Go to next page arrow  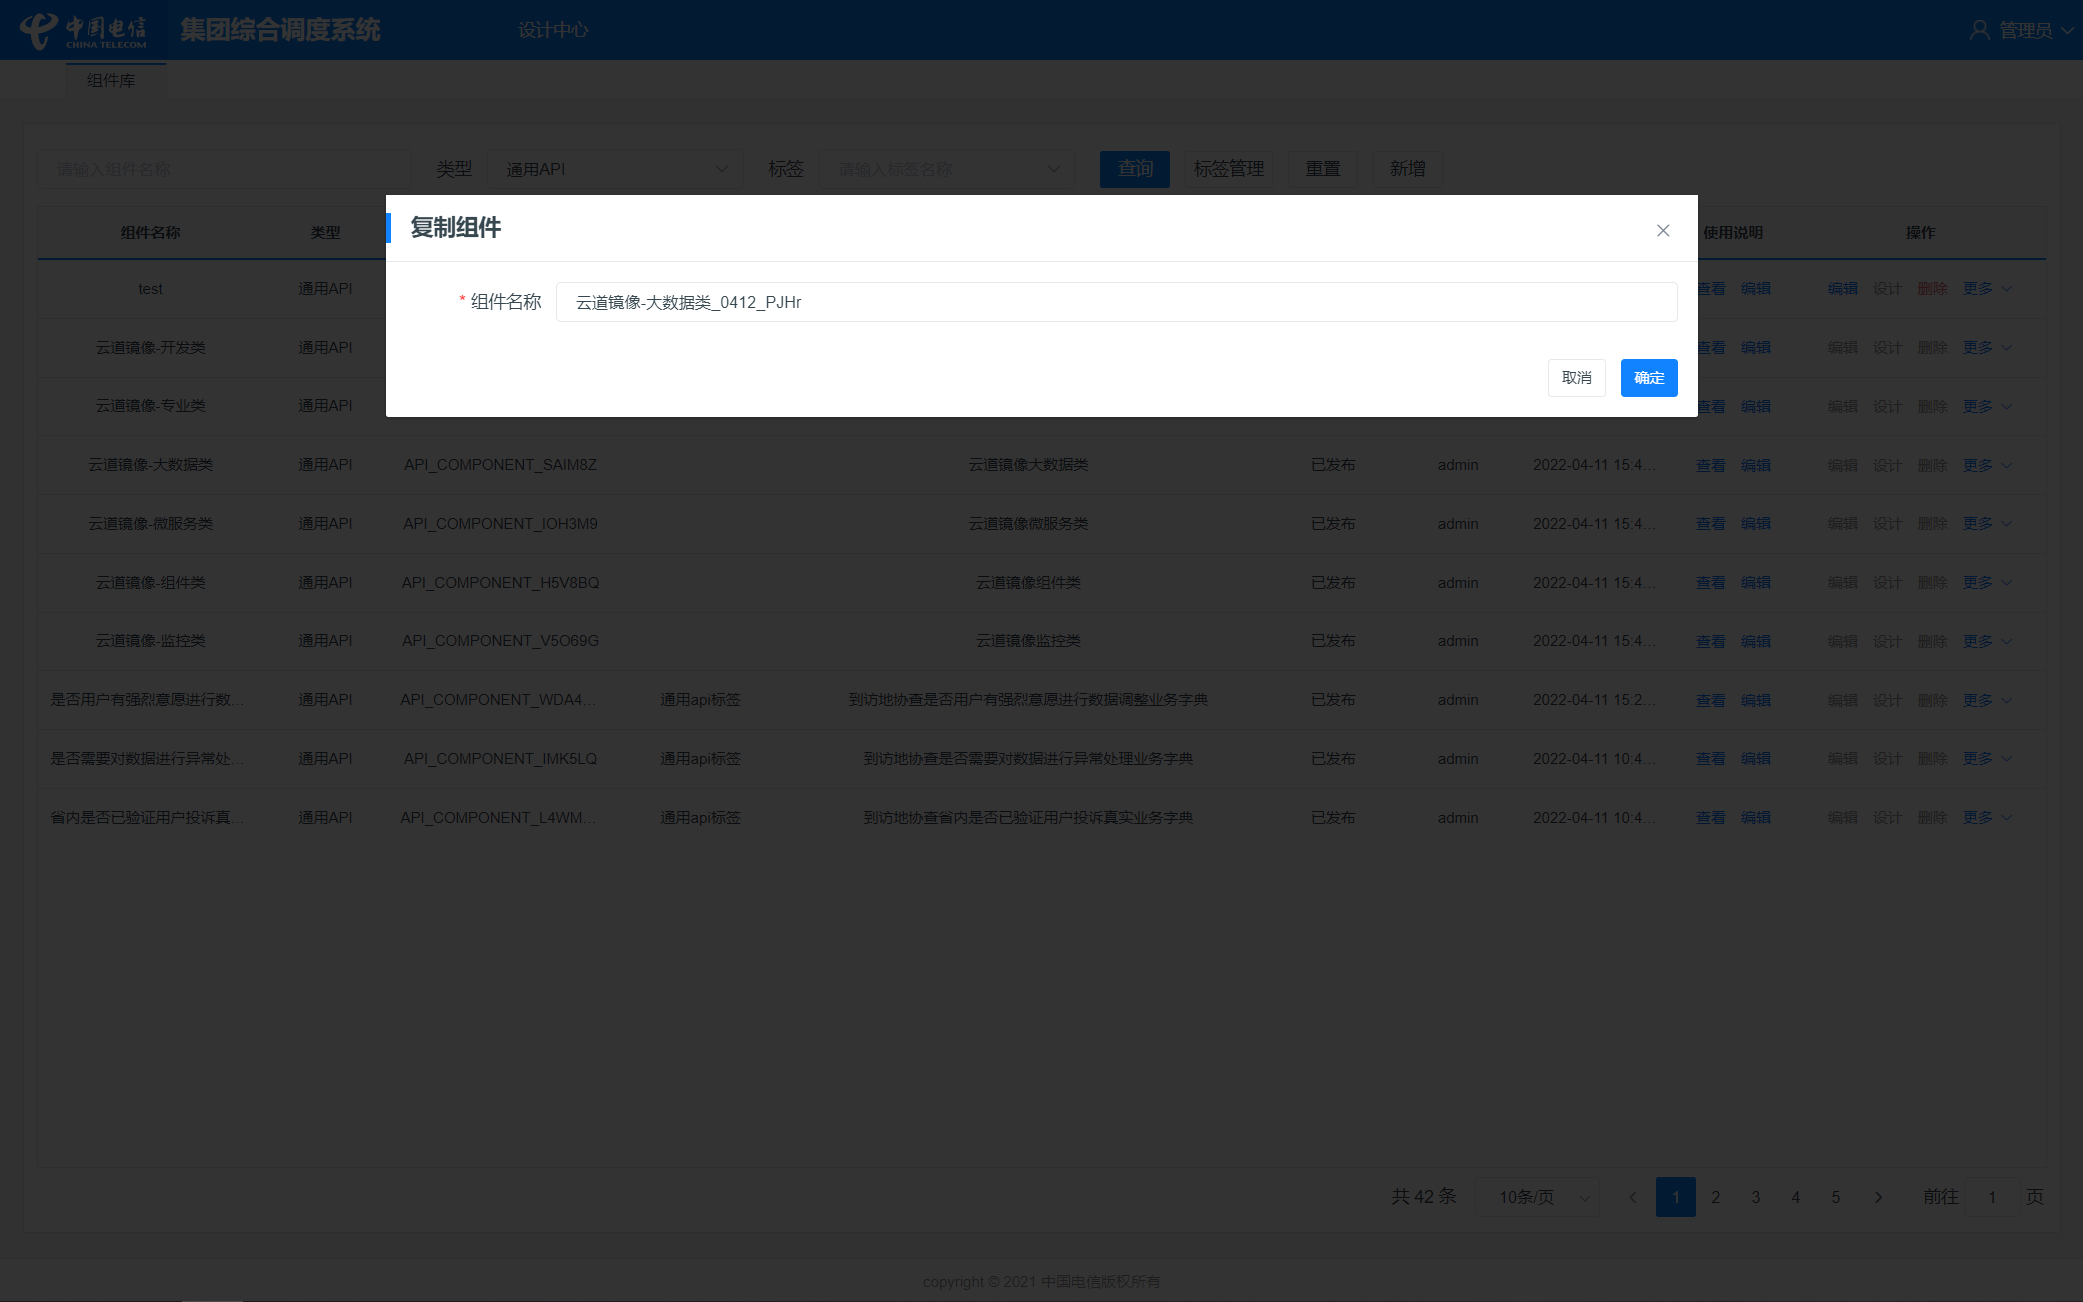(1878, 1197)
